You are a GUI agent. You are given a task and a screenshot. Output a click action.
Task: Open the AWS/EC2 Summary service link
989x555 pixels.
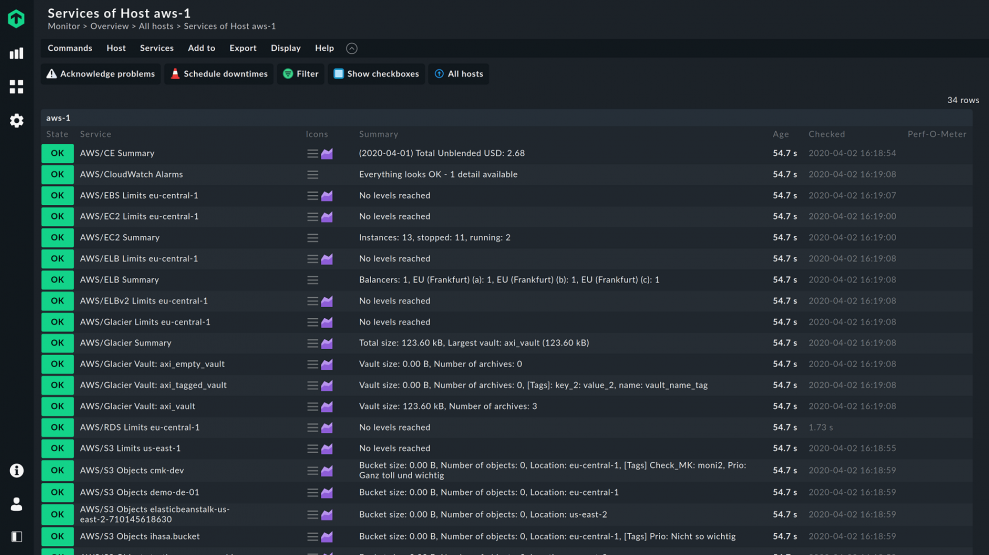[x=120, y=238]
